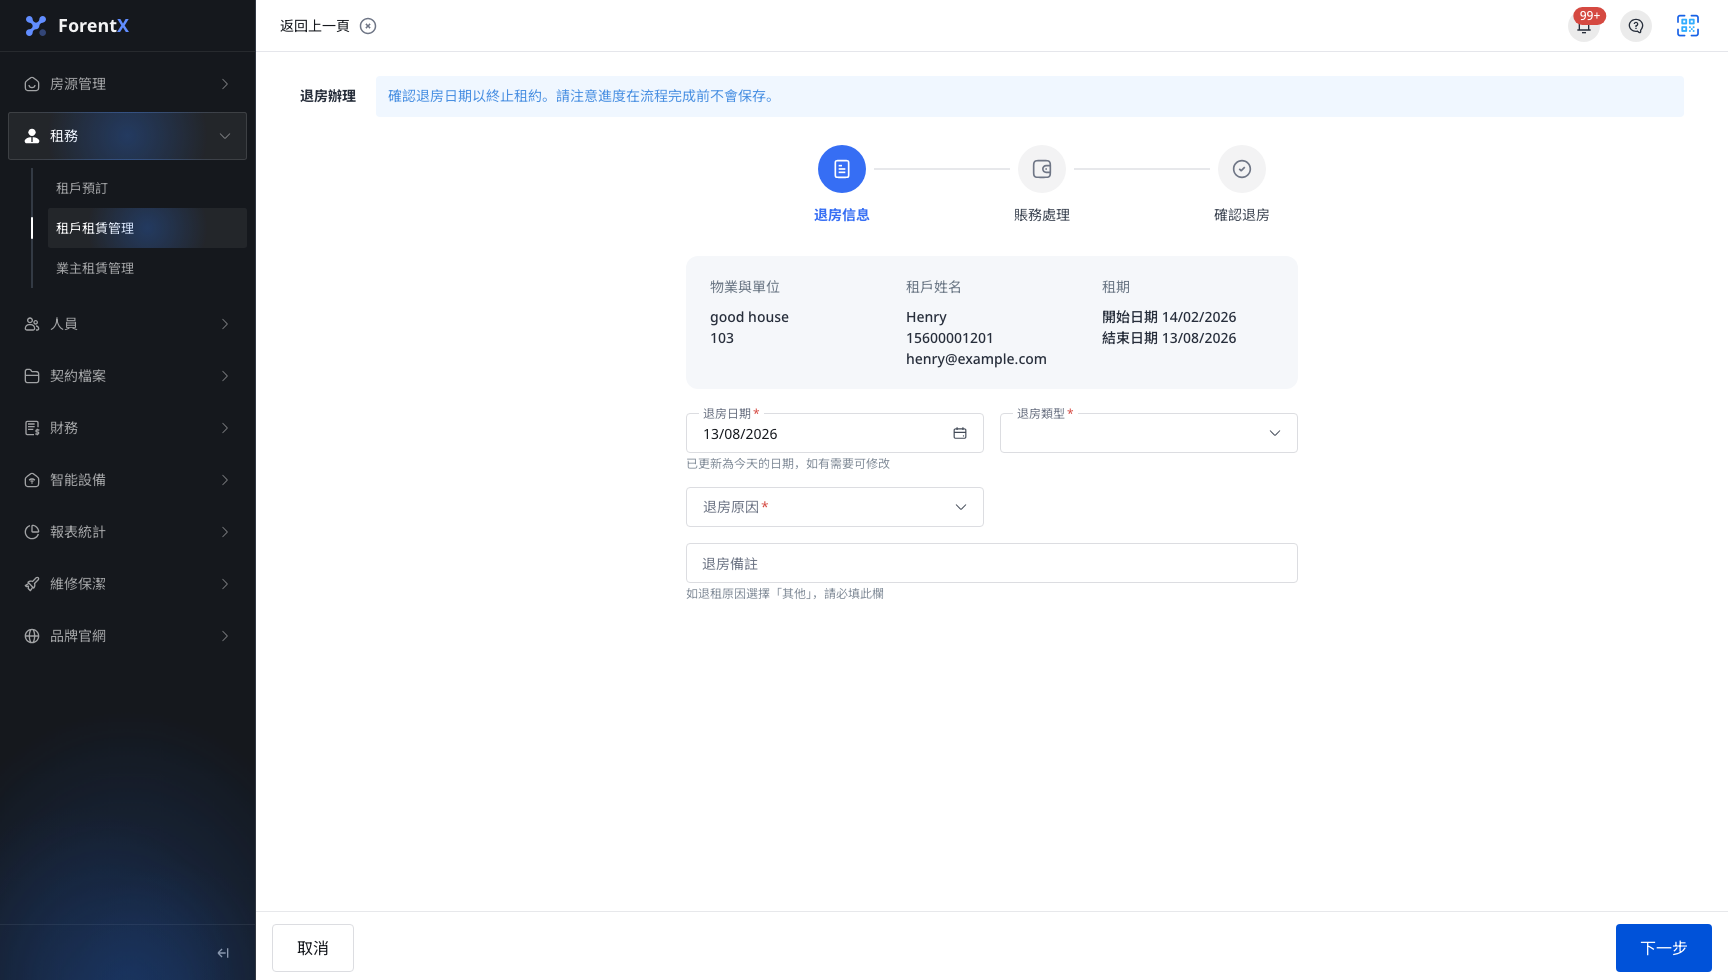Click the 賬務處理 wallet step icon
Viewport: 1728px width, 980px height.
coord(1042,169)
